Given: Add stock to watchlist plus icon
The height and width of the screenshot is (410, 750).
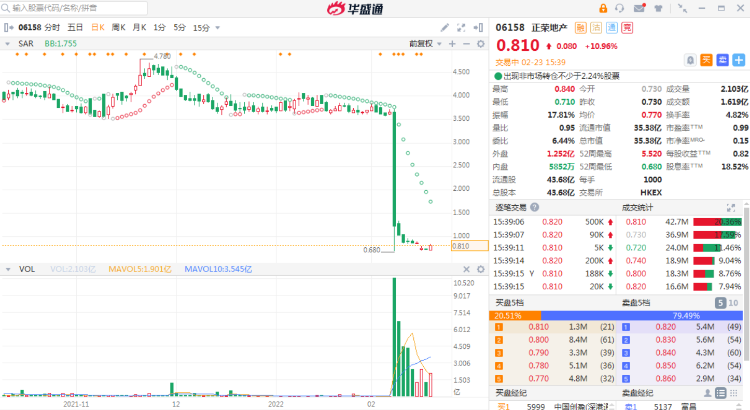Looking at the screenshot, I should [739, 60].
